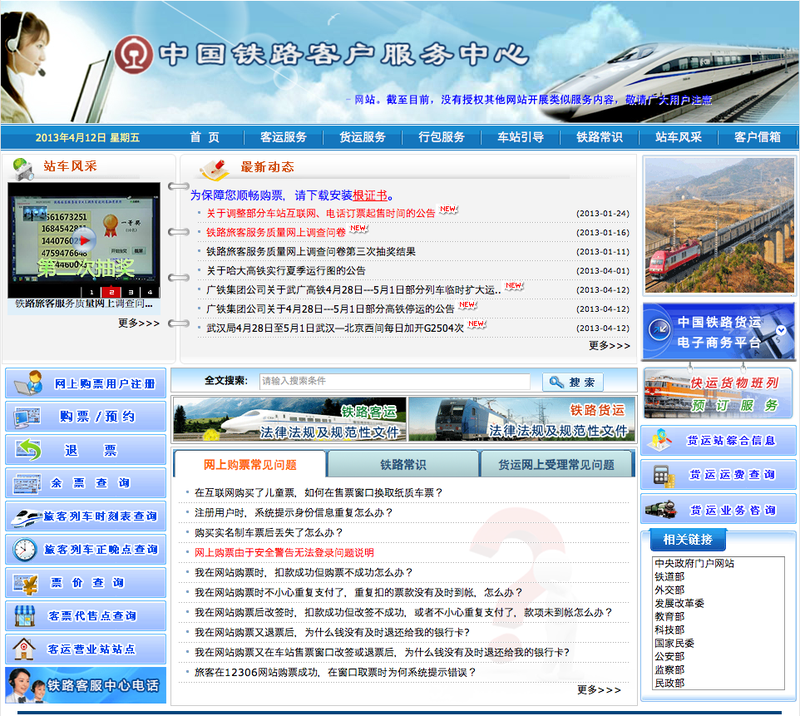Open 中国铁路货运电子商务平台 banner

(718, 331)
